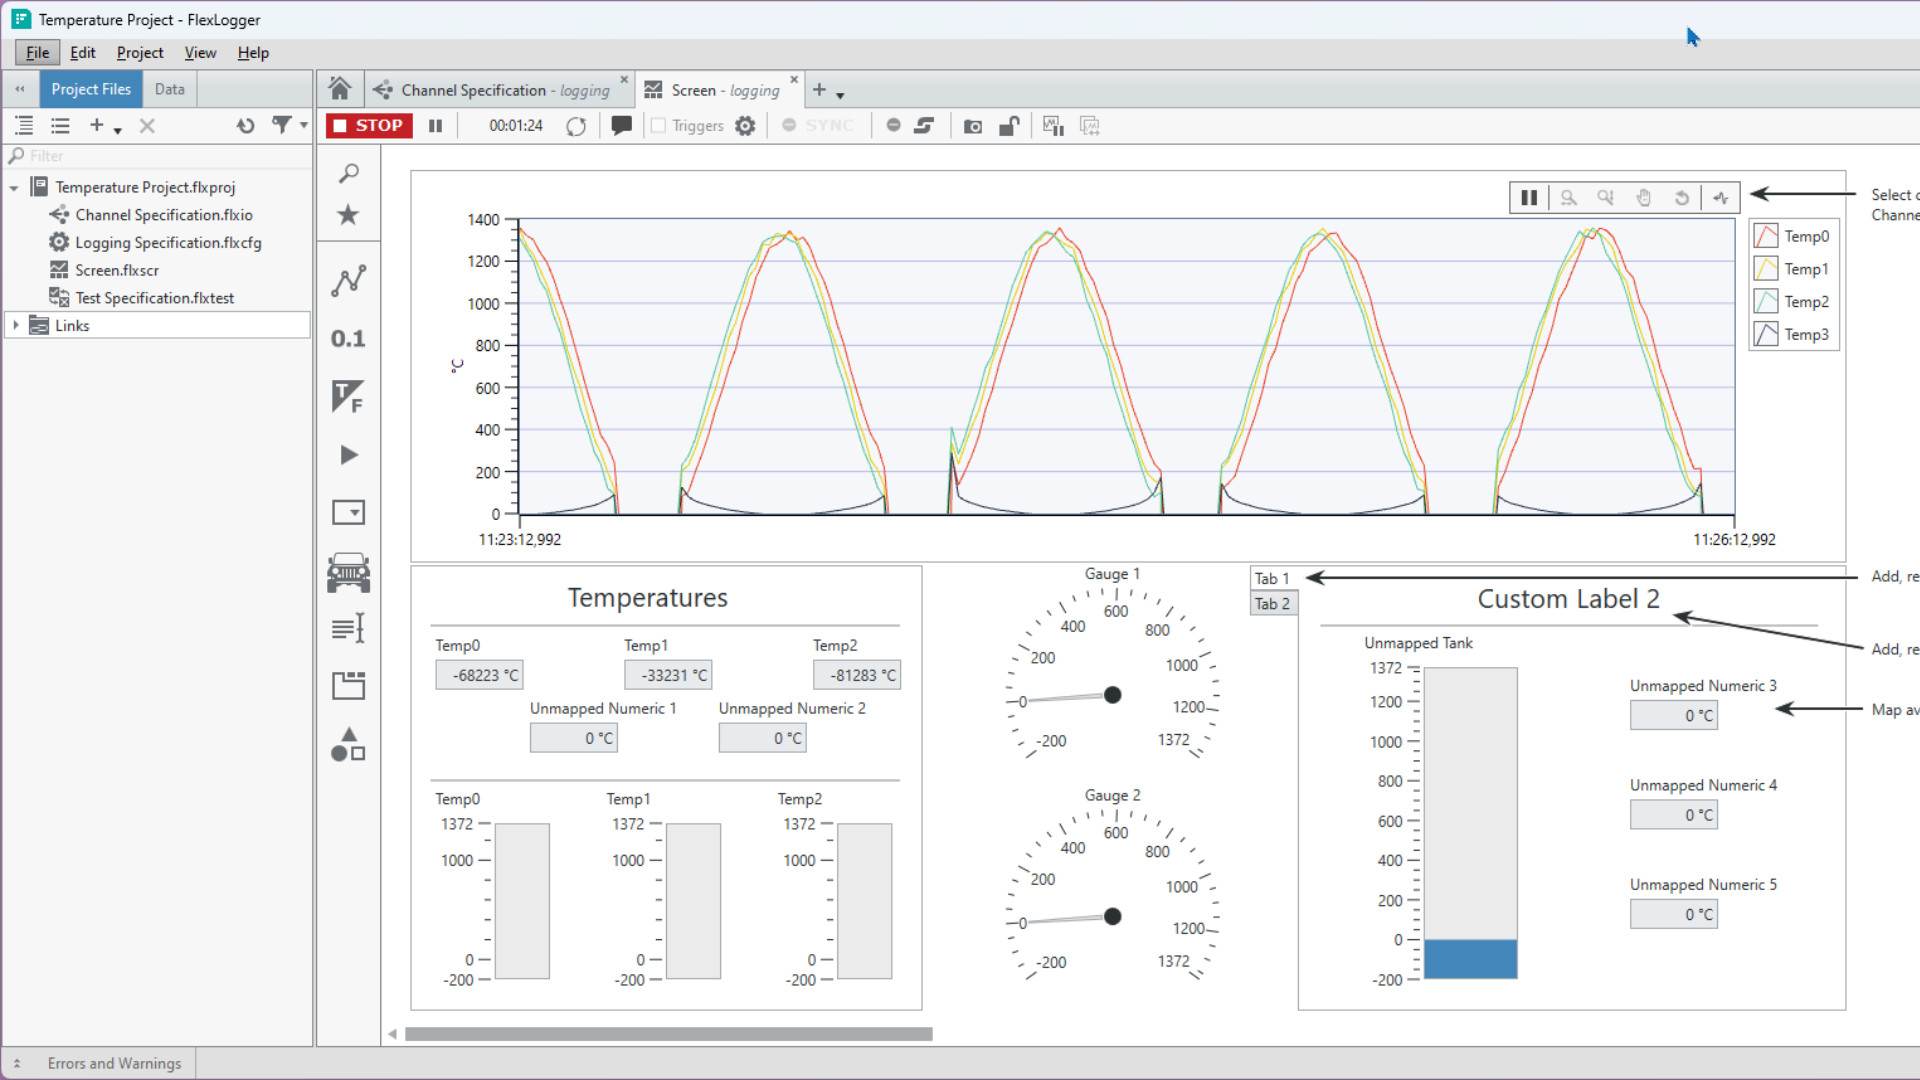This screenshot has width=1920, height=1080.
Task: Open the add-tab dropdown arrow
Action: tap(840, 95)
